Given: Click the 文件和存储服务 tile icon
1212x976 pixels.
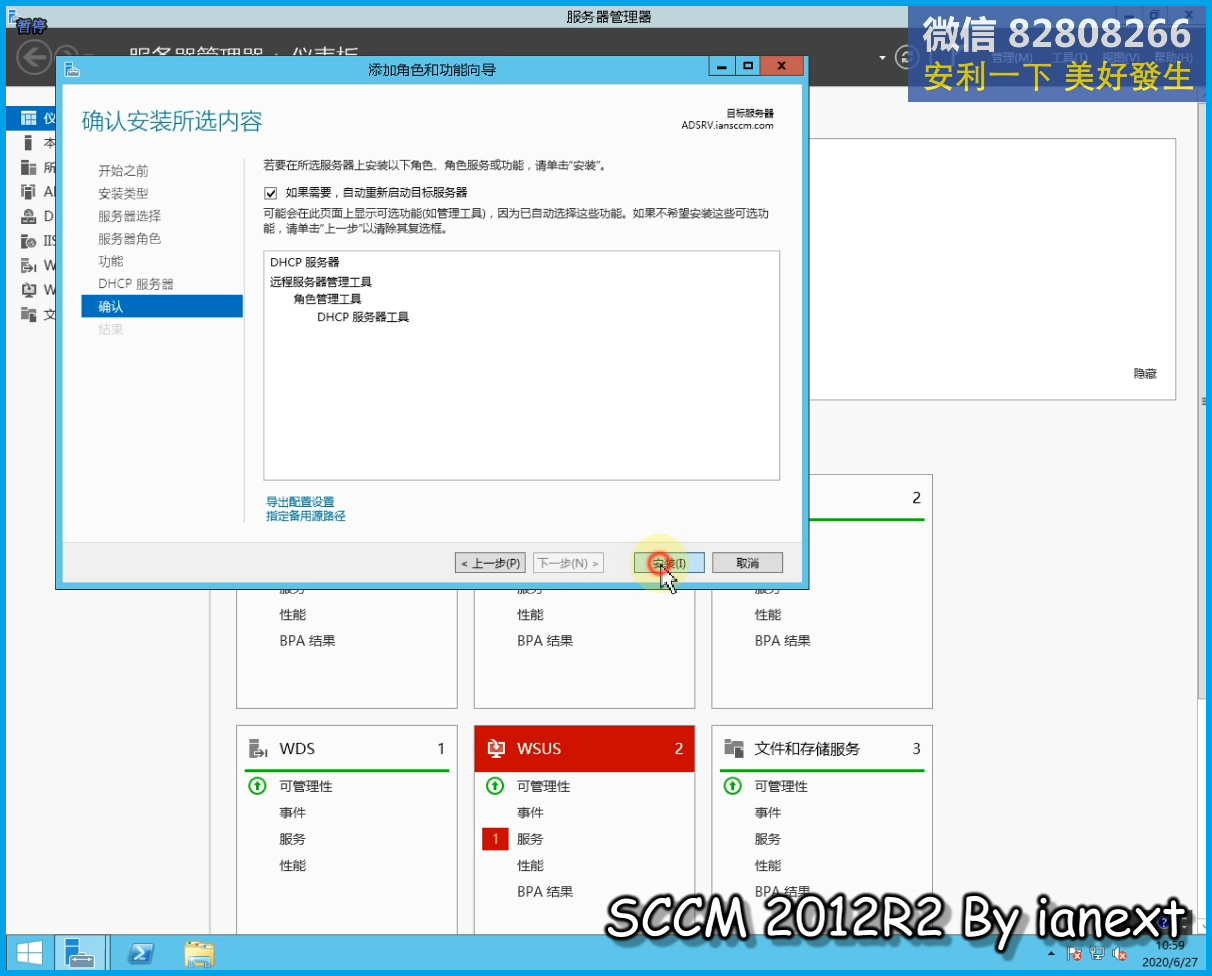Looking at the screenshot, I should (733, 749).
